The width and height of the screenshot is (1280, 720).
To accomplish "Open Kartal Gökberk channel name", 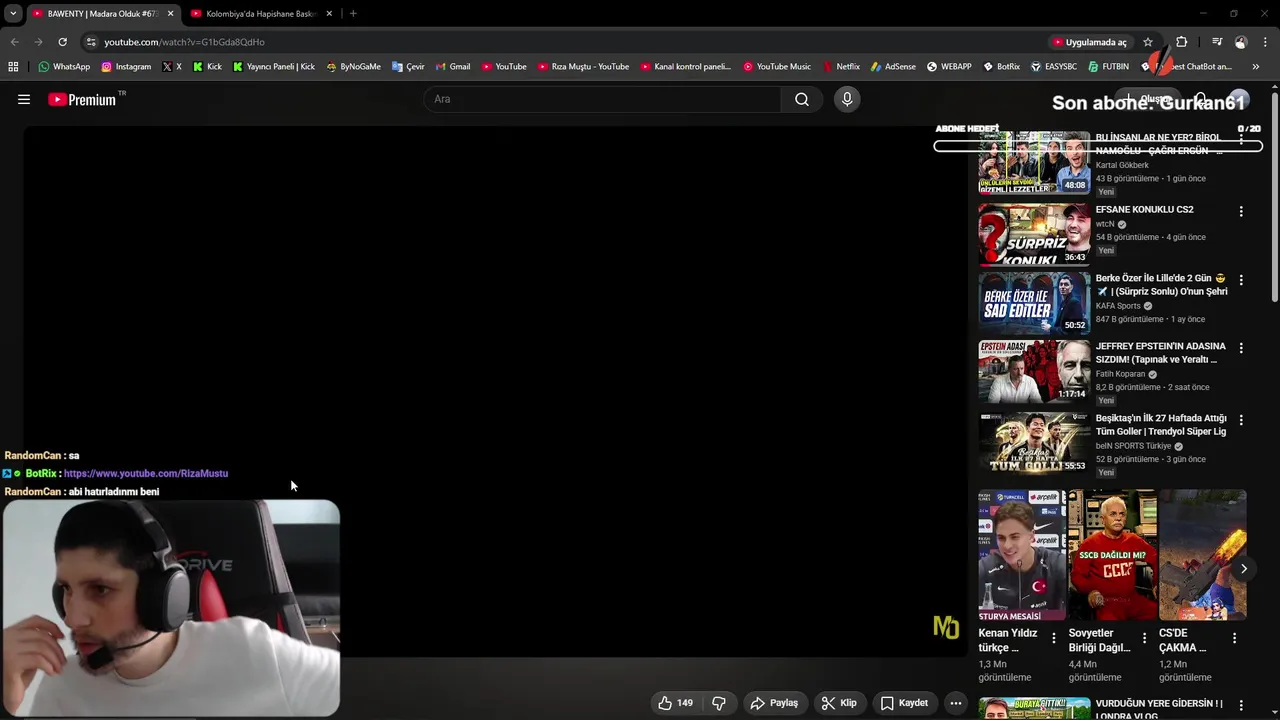I will 1122,165.
